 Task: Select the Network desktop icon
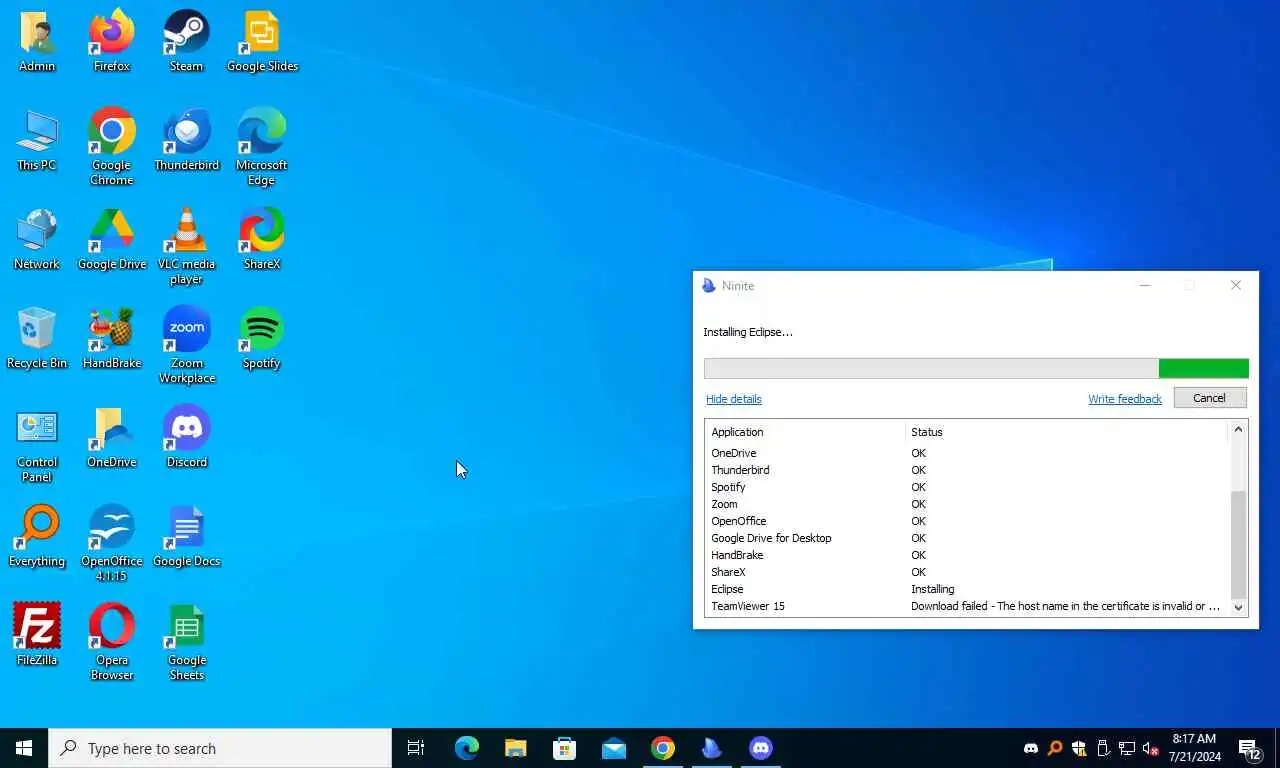coord(37,240)
